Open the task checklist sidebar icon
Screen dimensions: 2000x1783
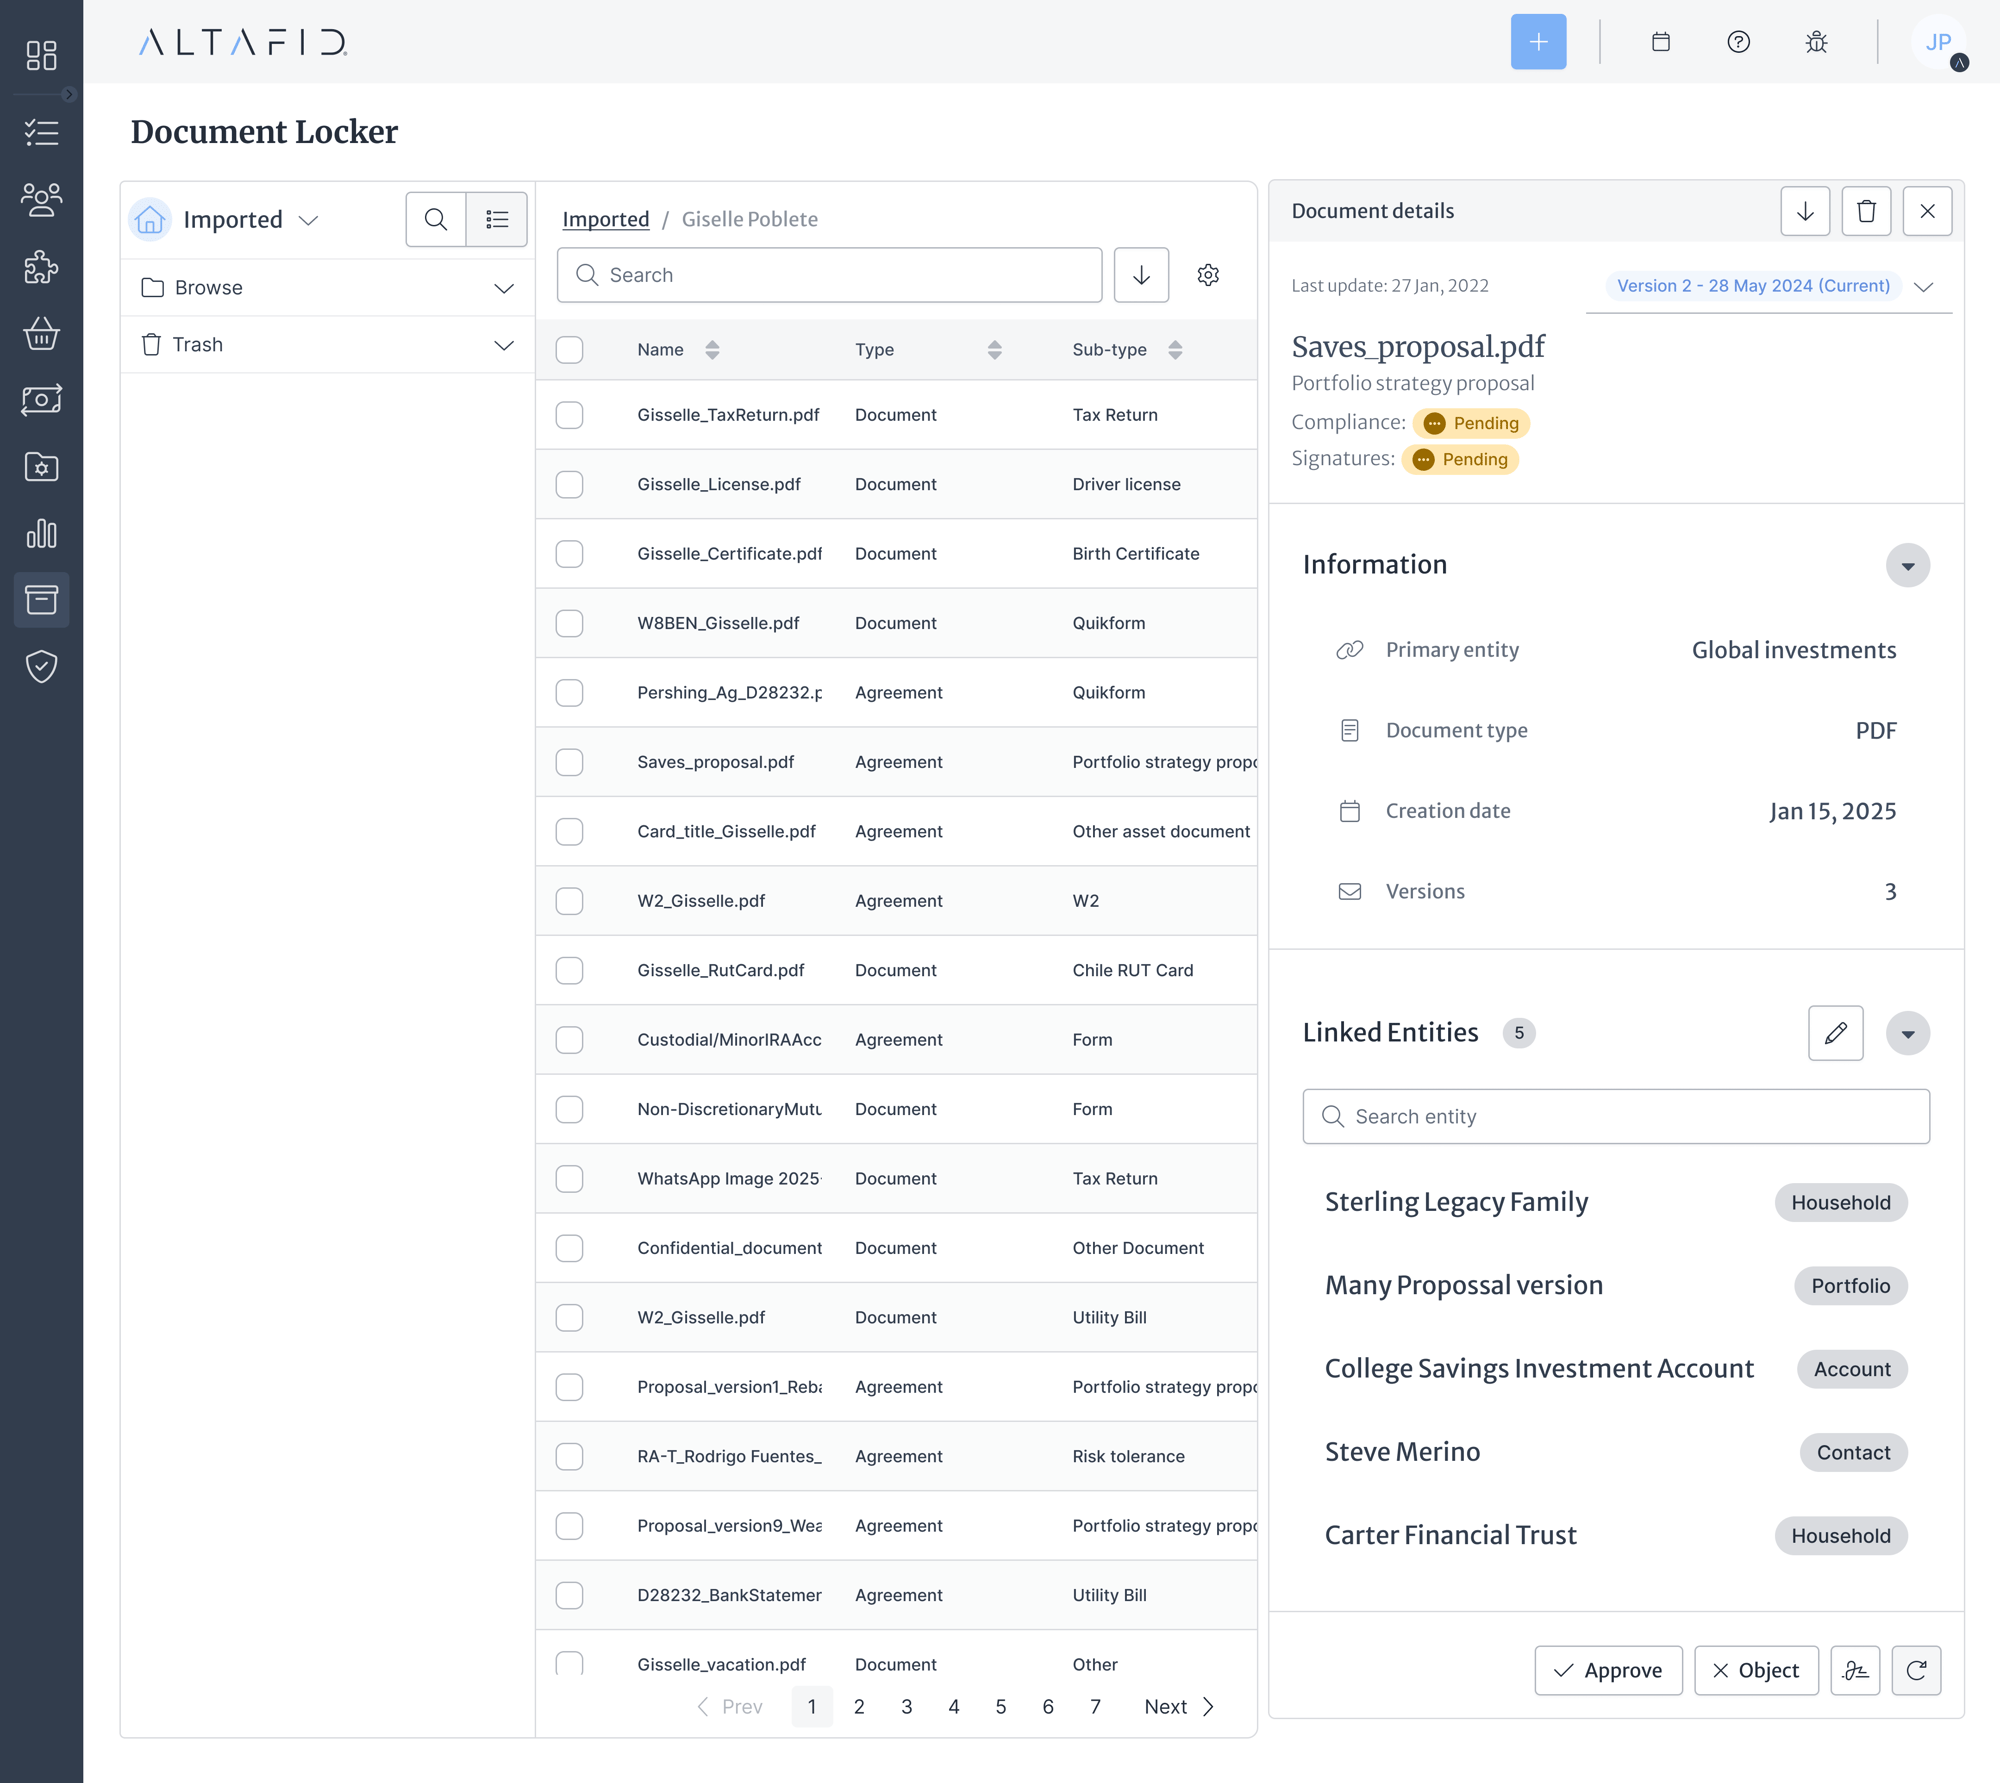click(41, 133)
